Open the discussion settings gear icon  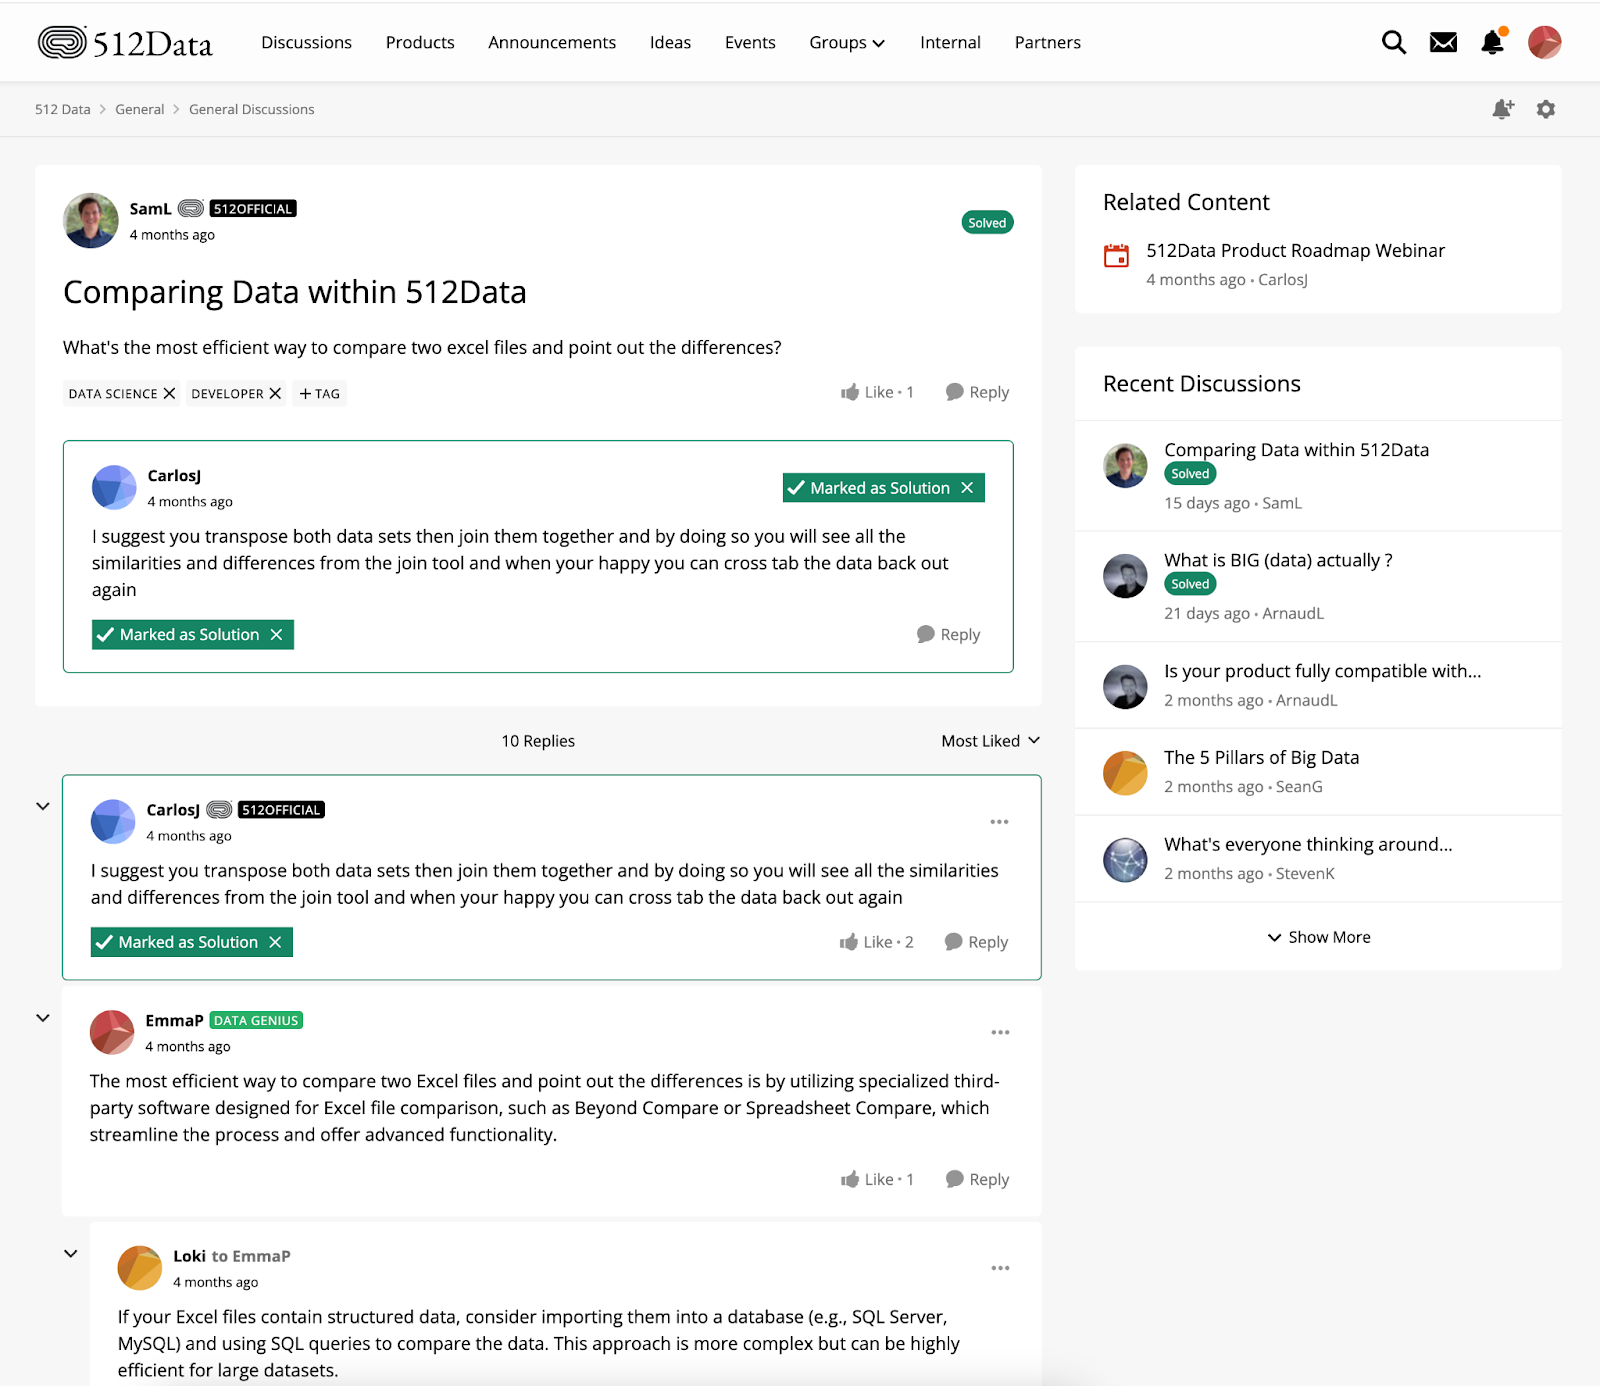click(1546, 109)
